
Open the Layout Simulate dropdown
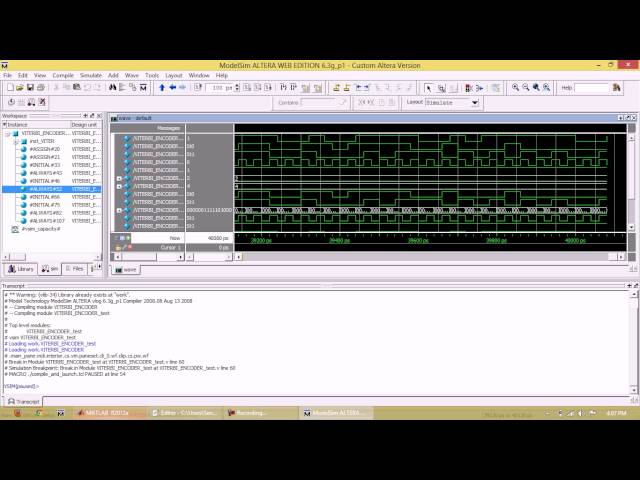[x=475, y=102]
